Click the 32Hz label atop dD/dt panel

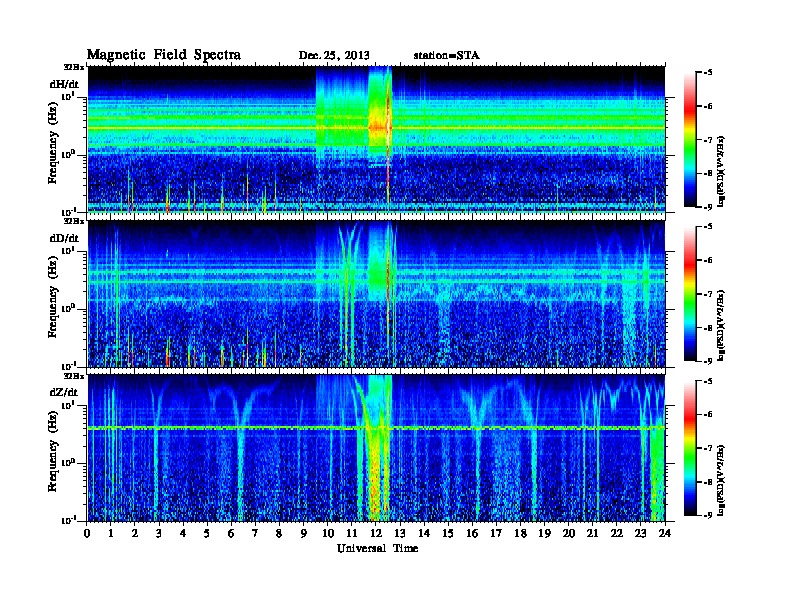(74, 221)
